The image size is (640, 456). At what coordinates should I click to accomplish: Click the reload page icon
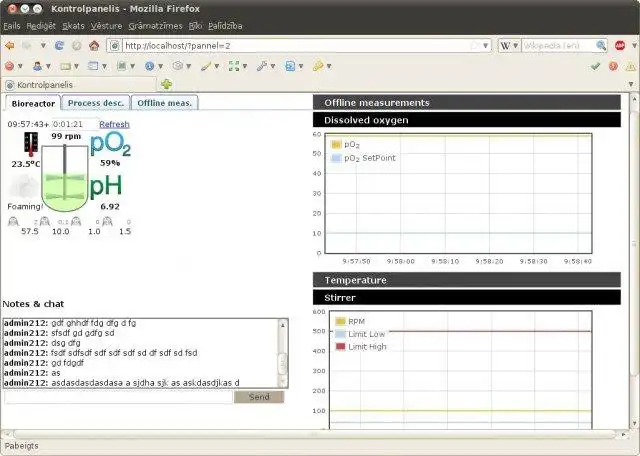[59, 46]
